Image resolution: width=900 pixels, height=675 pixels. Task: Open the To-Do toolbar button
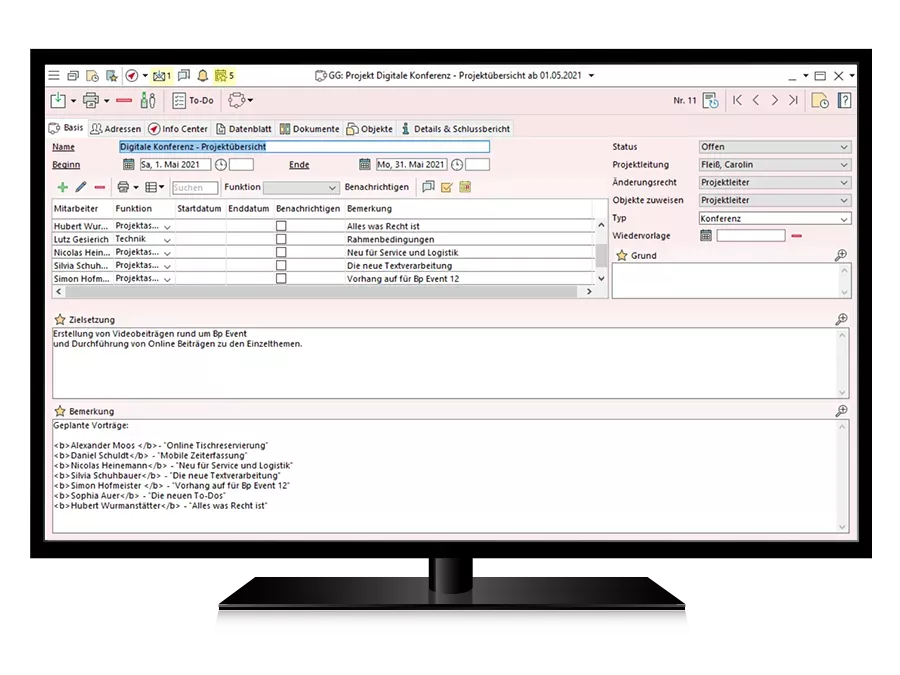pyautogui.click(x=192, y=100)
